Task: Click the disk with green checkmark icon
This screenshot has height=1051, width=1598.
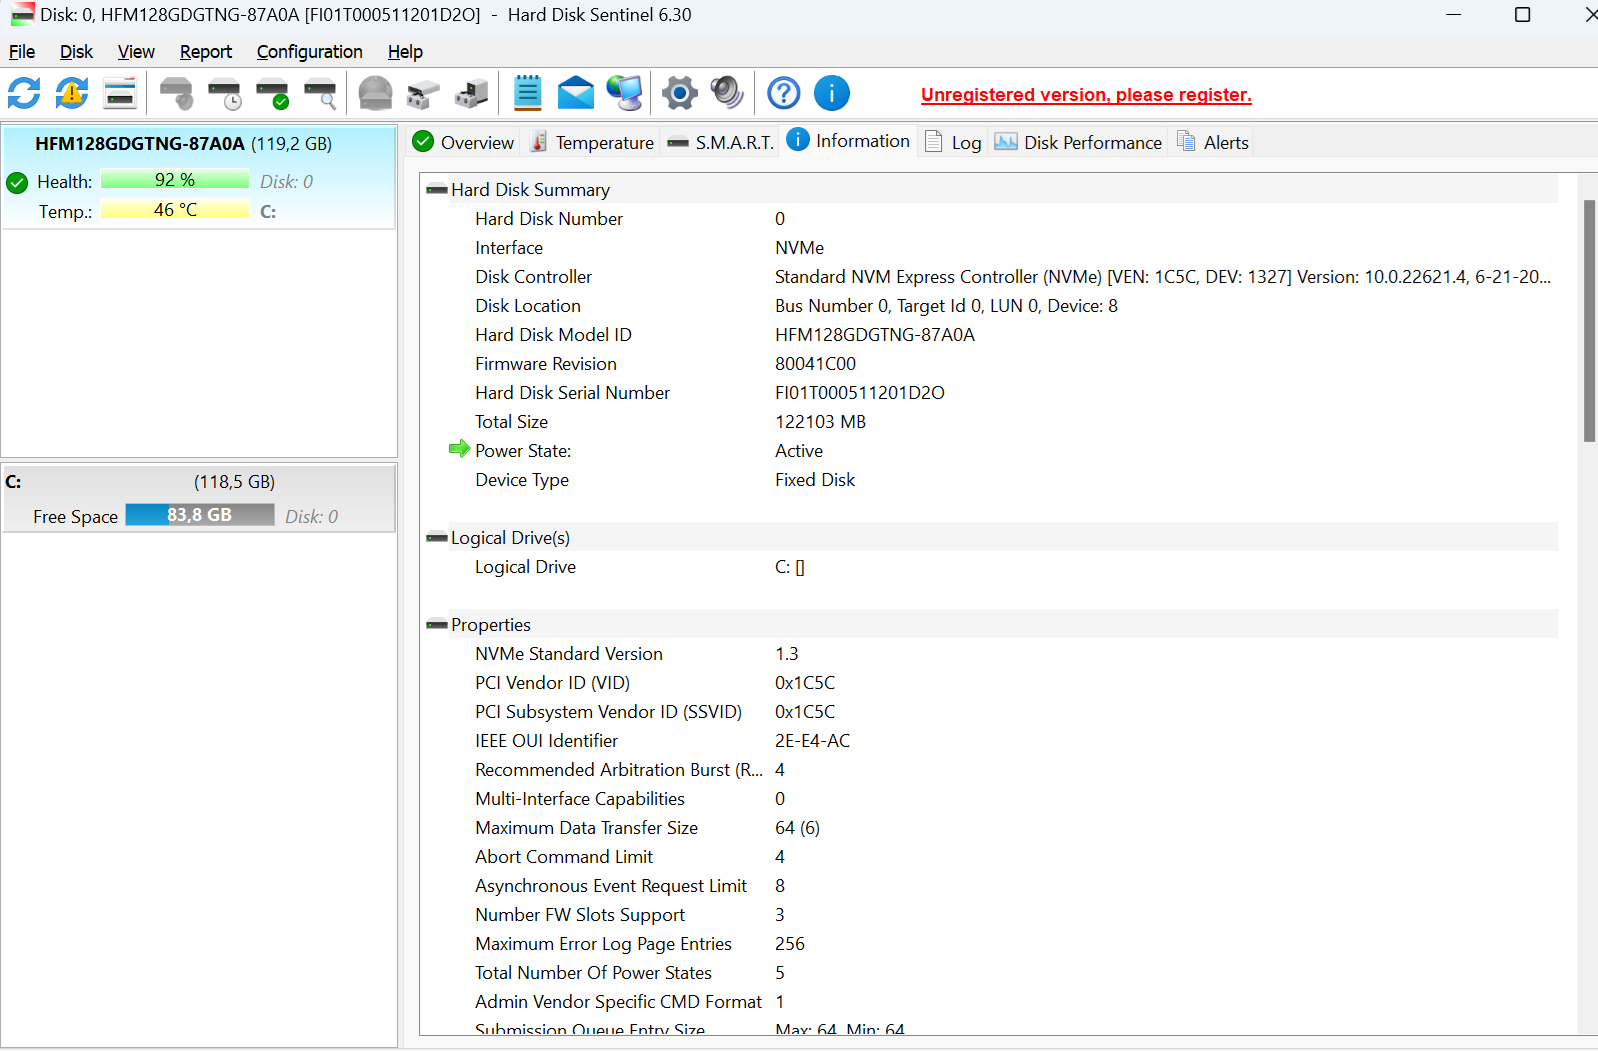Action: pos(272,94)
